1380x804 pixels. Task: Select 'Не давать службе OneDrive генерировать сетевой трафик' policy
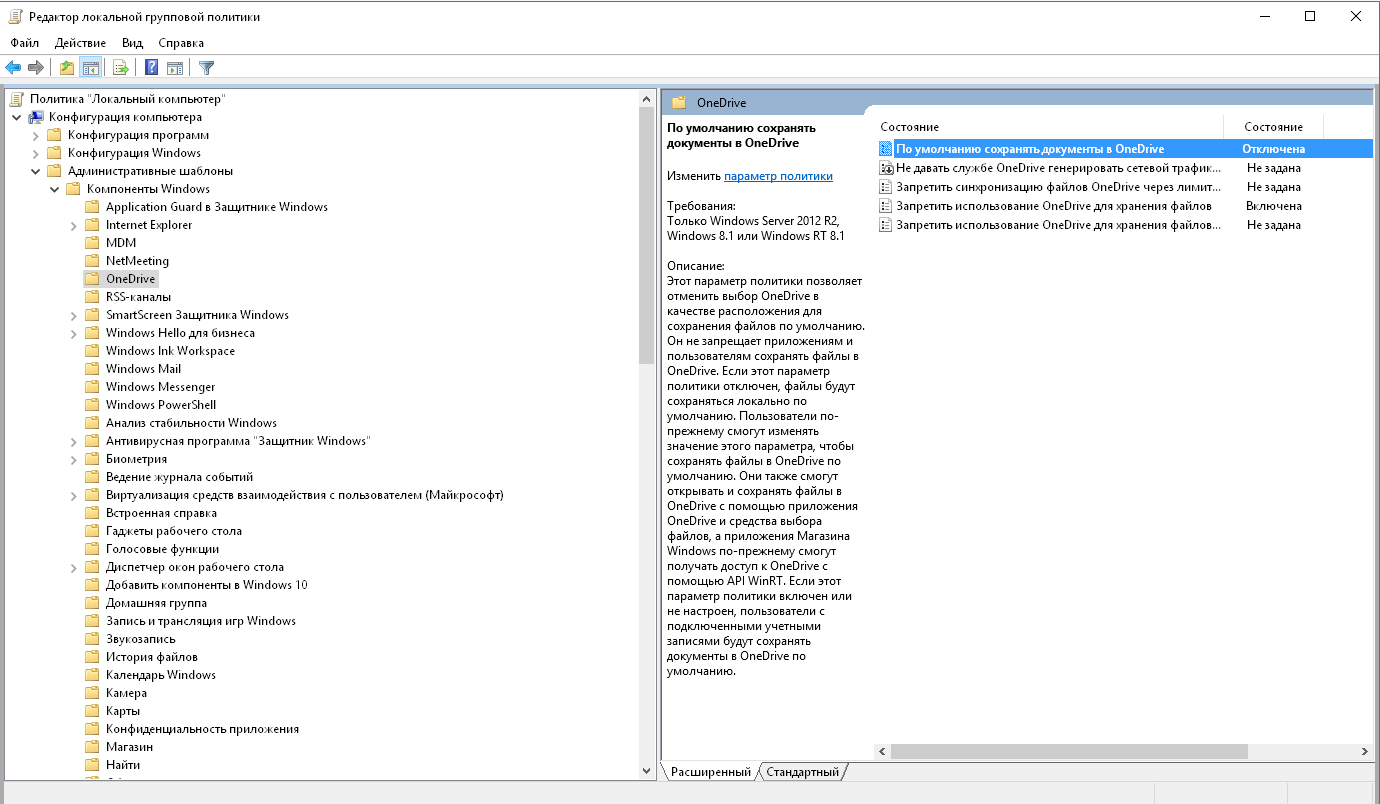coord(1058,168)
